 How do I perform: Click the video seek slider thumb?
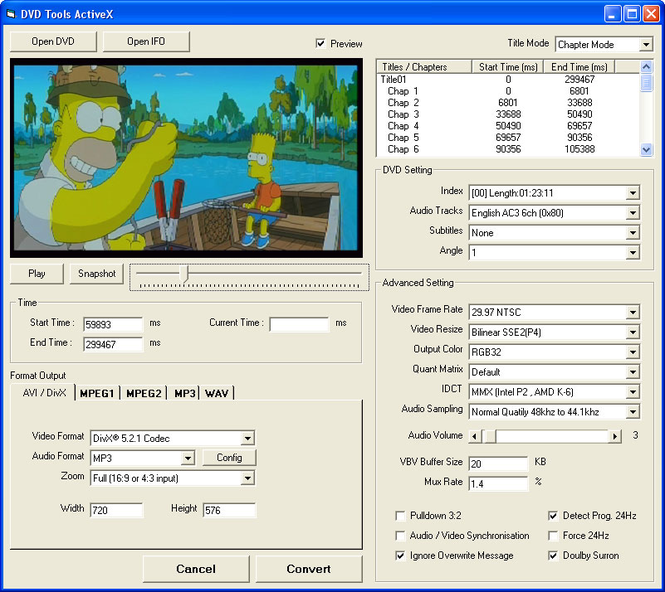184,274
